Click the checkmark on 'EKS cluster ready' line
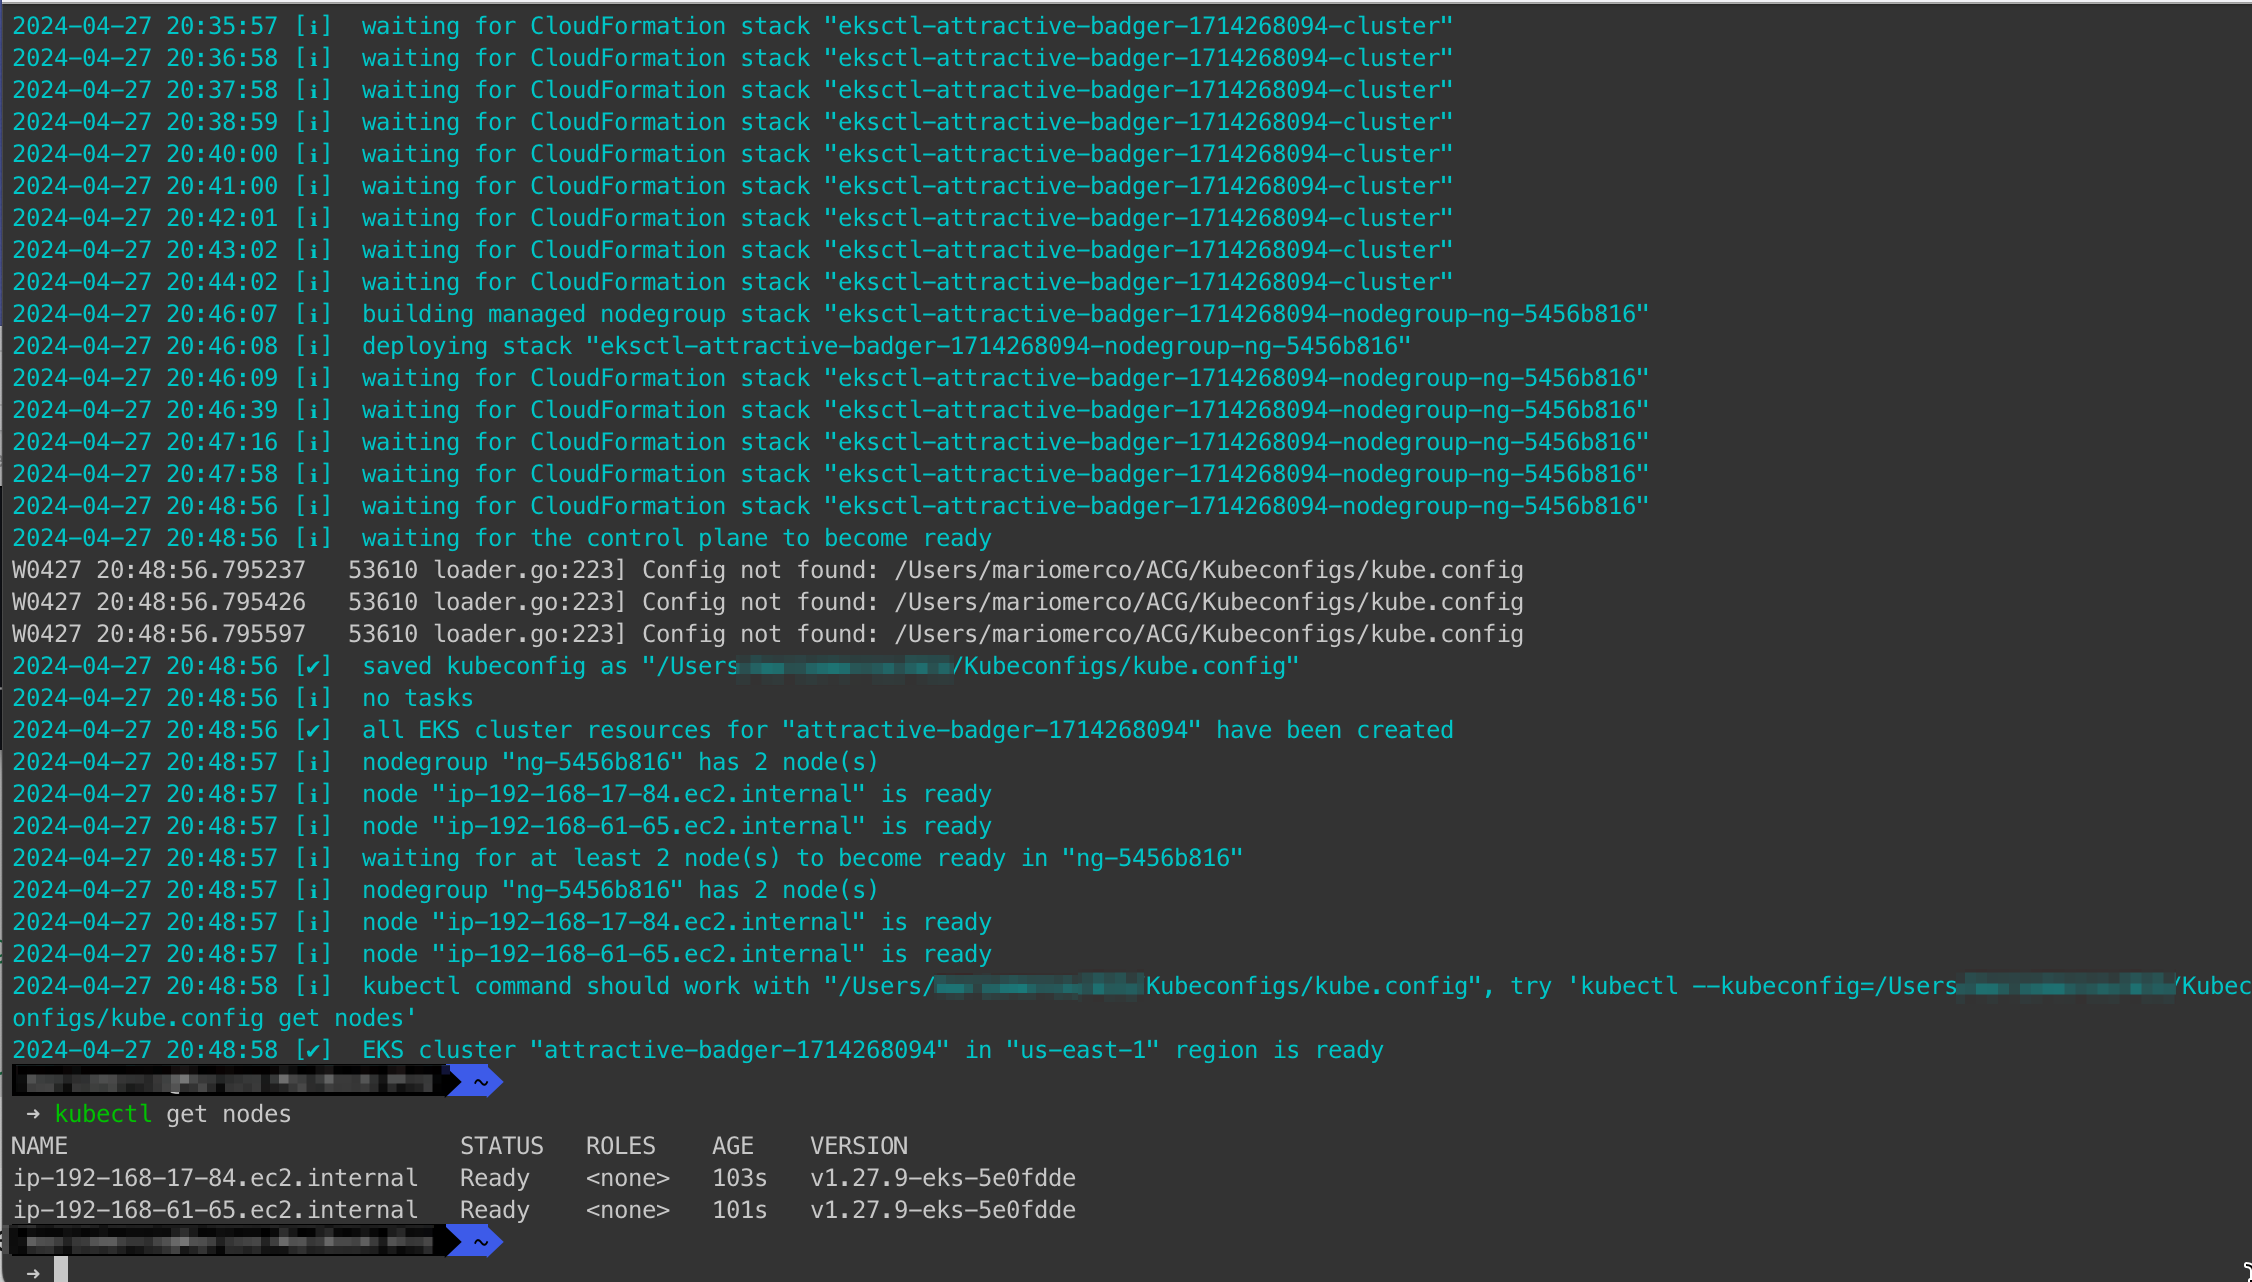Screen dimensions: 2252x1282 click(313, 1050)
